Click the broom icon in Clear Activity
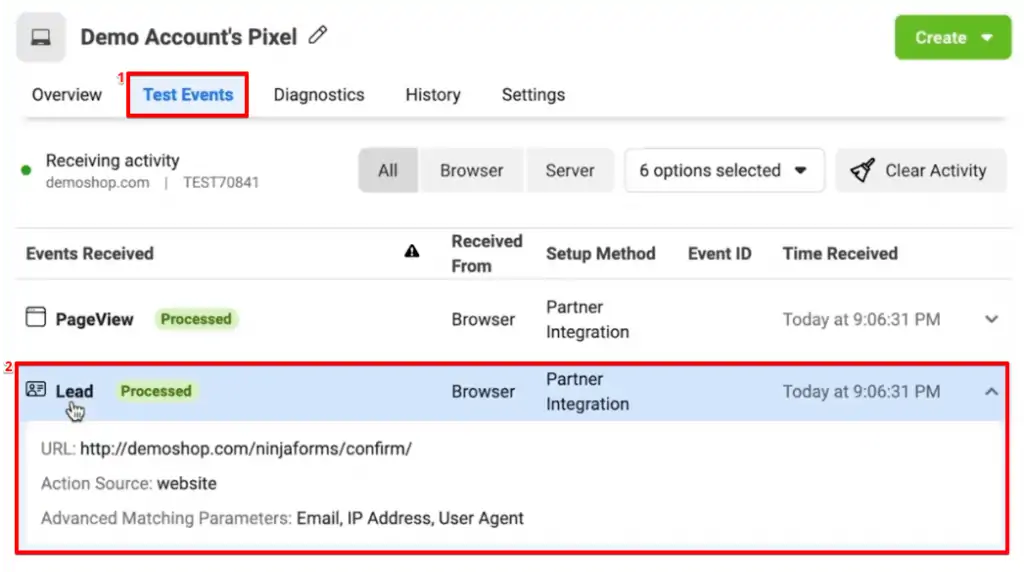Screen dimensions: 1024x572 [x=862, y=170]
